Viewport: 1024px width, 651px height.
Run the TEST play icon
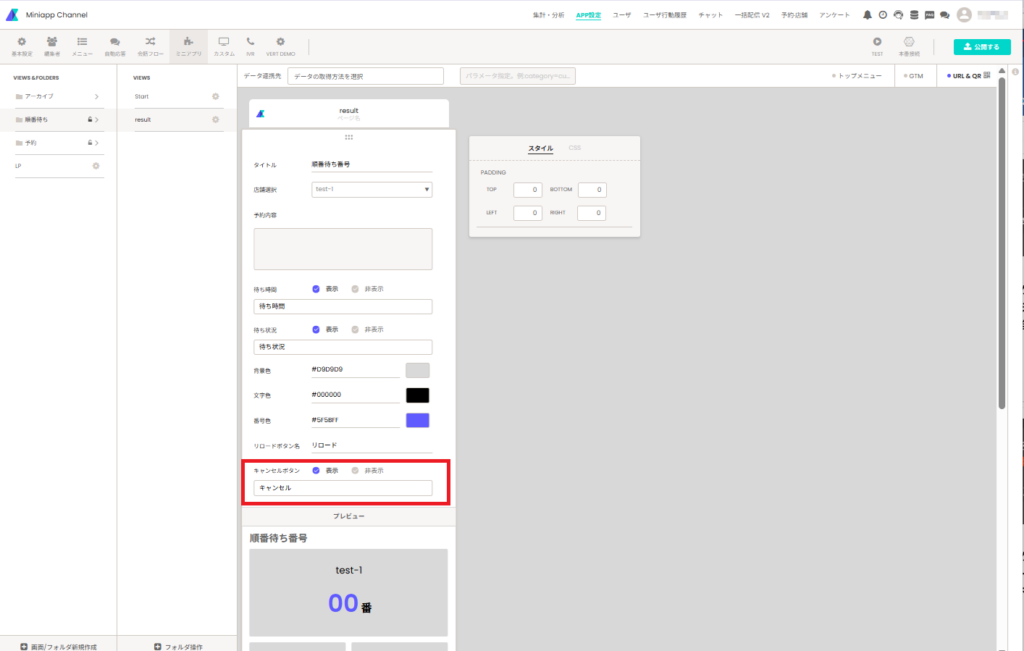(877, 42)
